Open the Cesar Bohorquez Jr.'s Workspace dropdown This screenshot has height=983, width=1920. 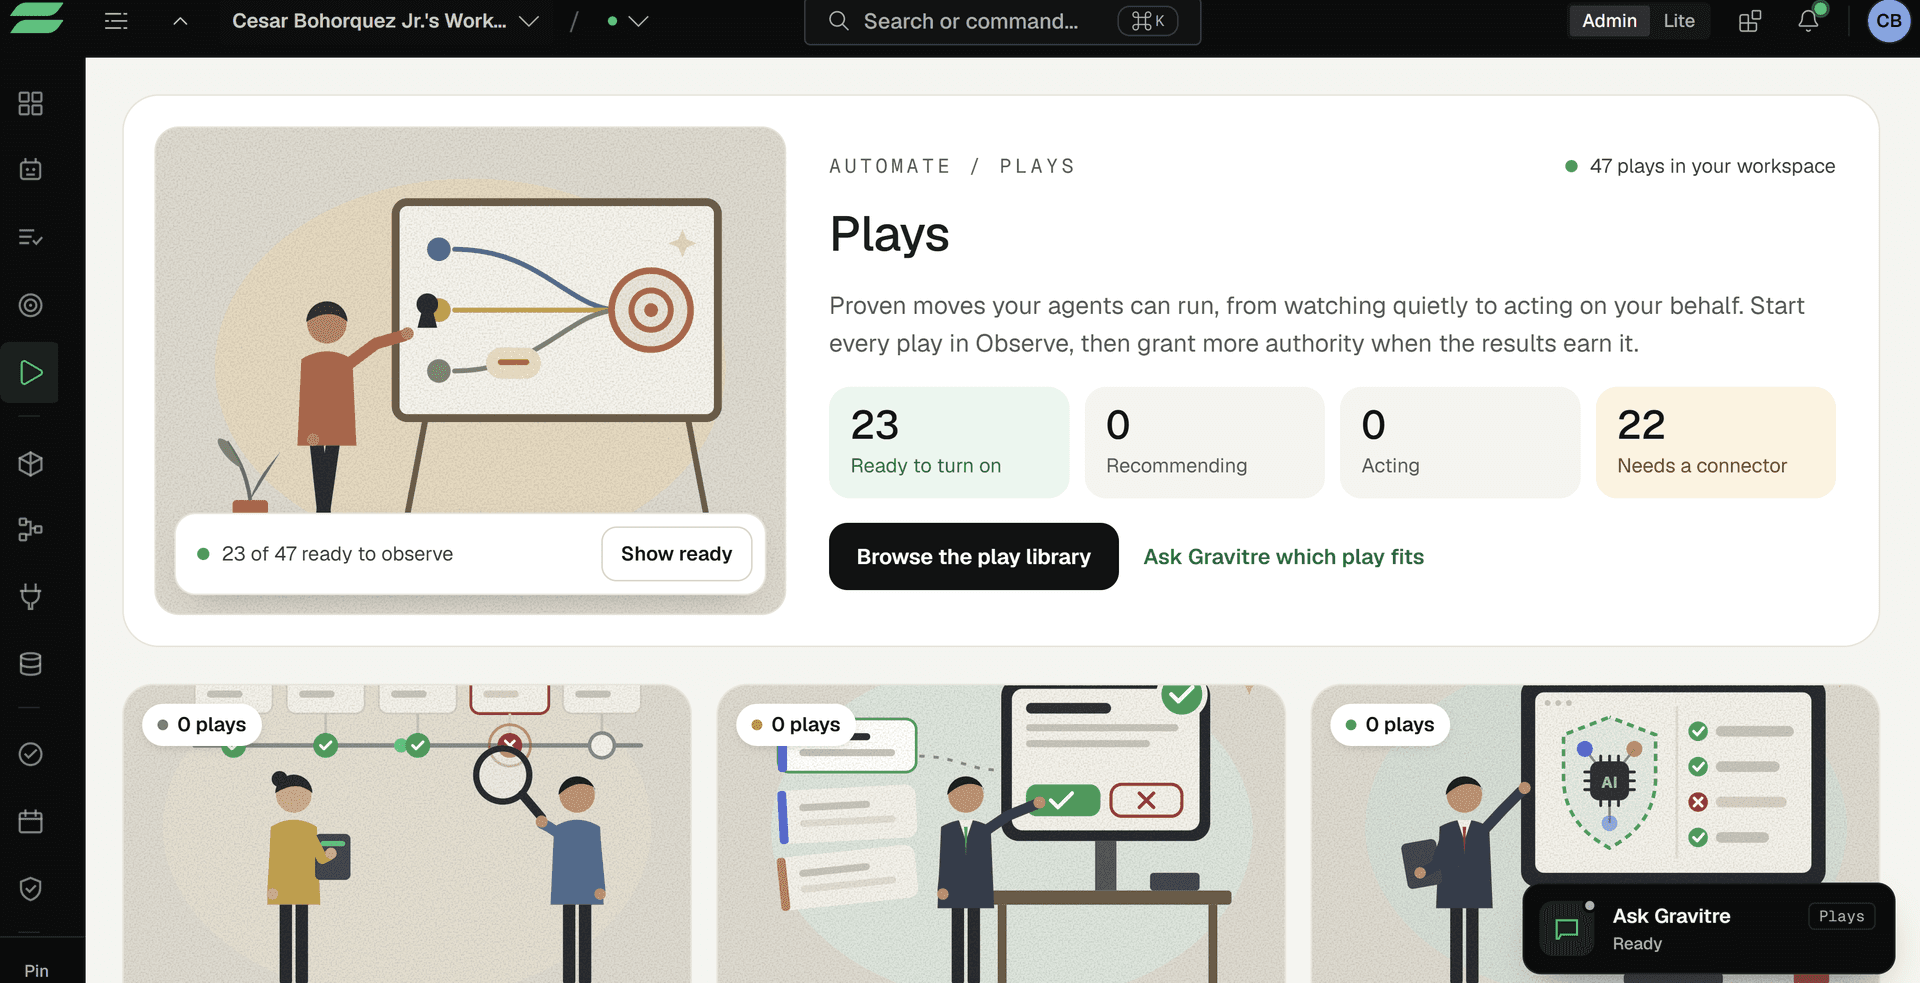pos(385,21)
